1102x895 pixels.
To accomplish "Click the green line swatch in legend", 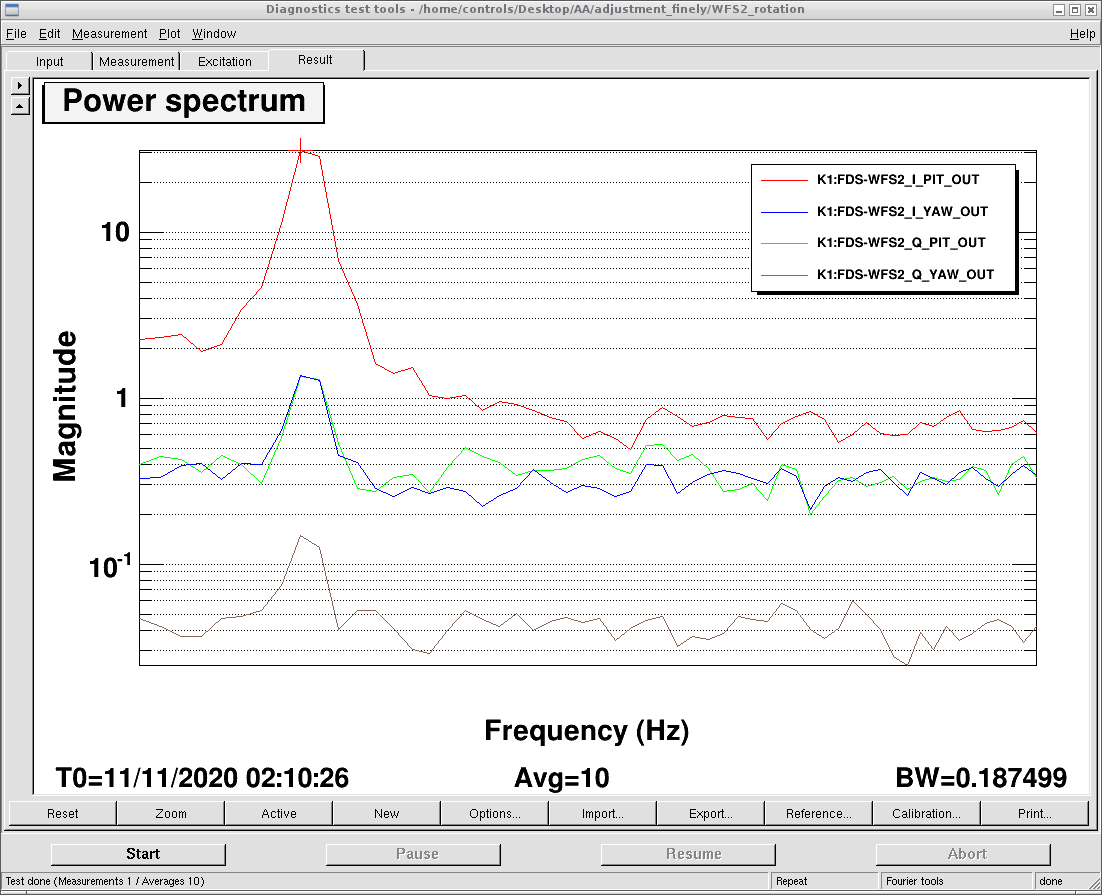I will tap(784, 243).
